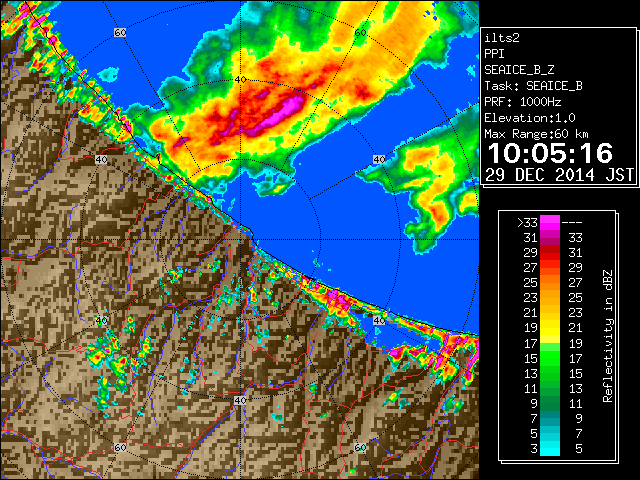Click the 60 range label in southwest sector
The height and width of the screenshot is (480, 640).
point(120,447)
